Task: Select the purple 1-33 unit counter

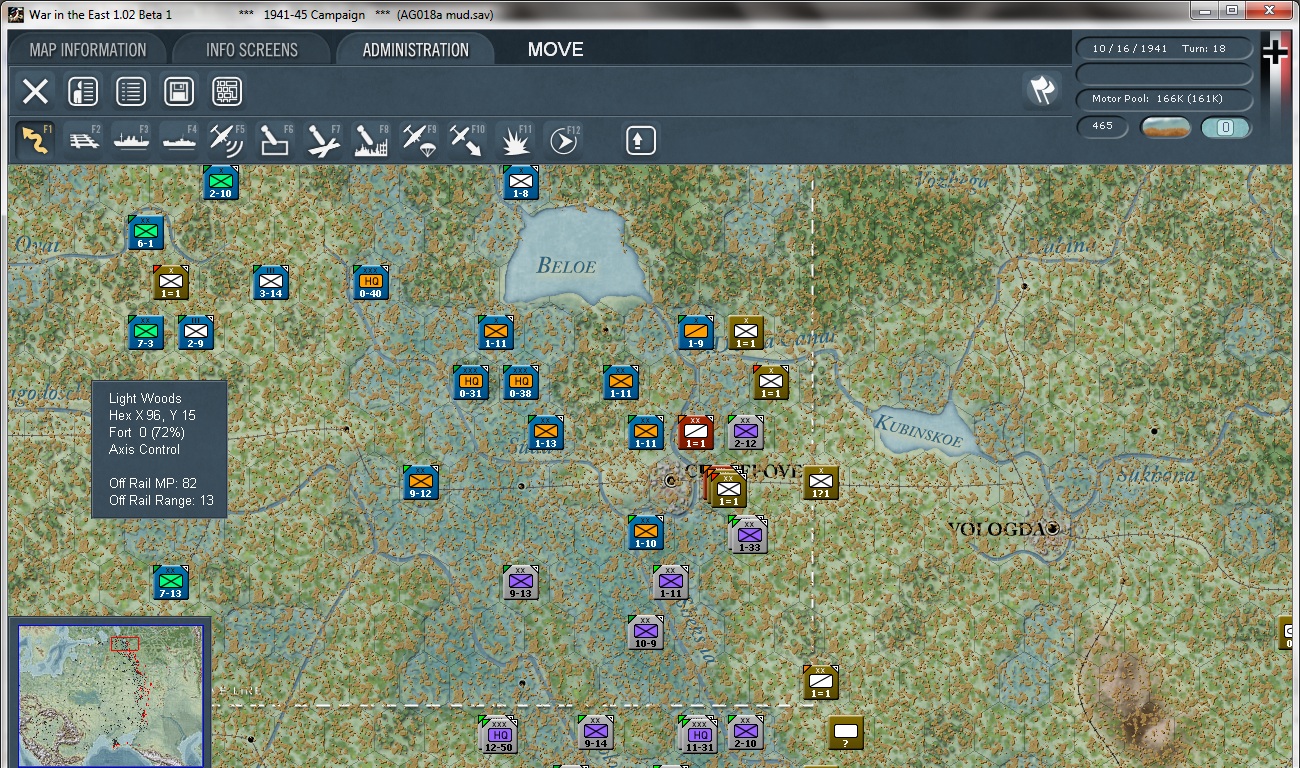Action: point(749,535)
